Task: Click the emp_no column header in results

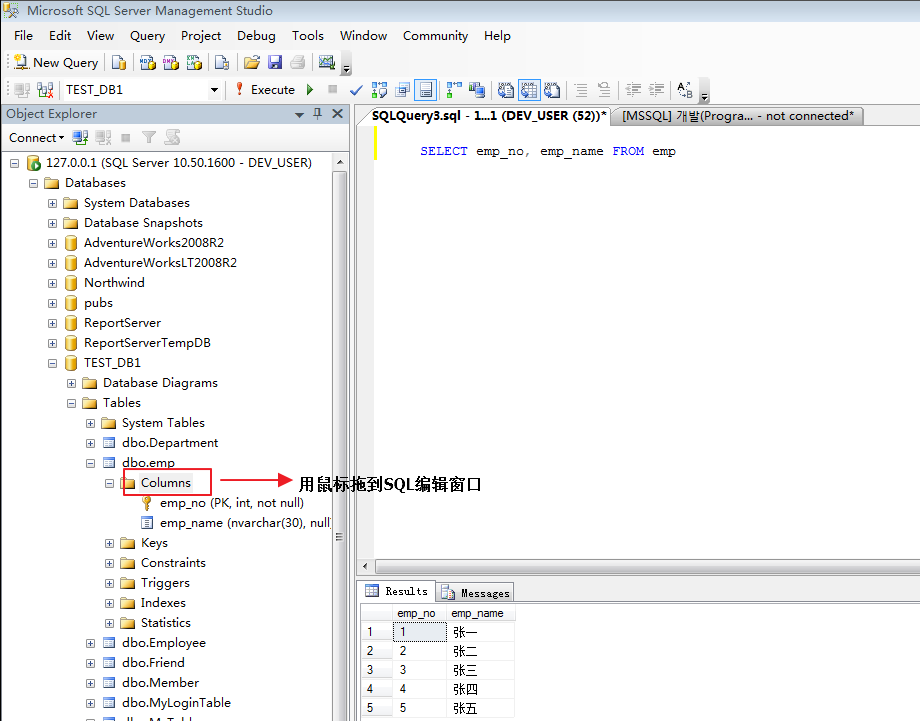Action: point(419,613)
